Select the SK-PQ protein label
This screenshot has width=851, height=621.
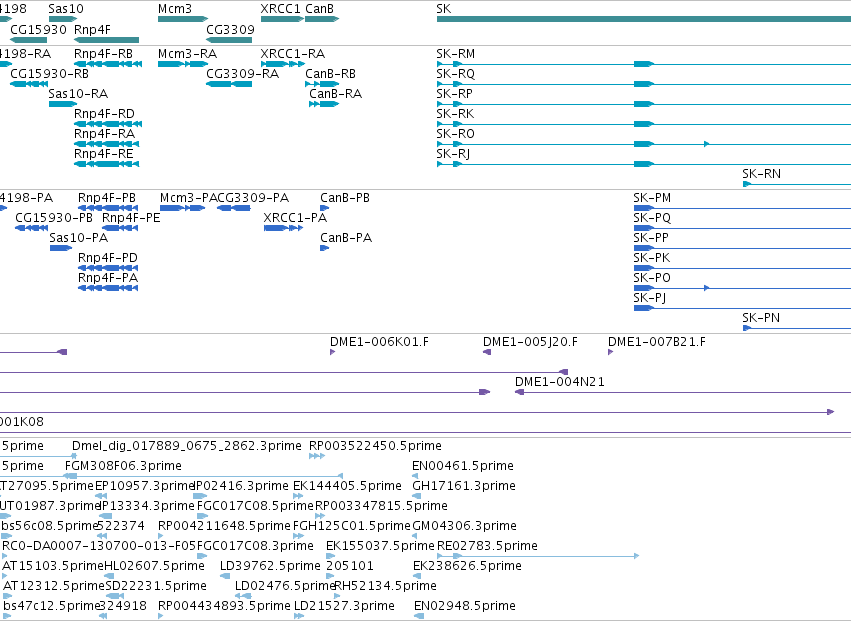coord(652,218)
